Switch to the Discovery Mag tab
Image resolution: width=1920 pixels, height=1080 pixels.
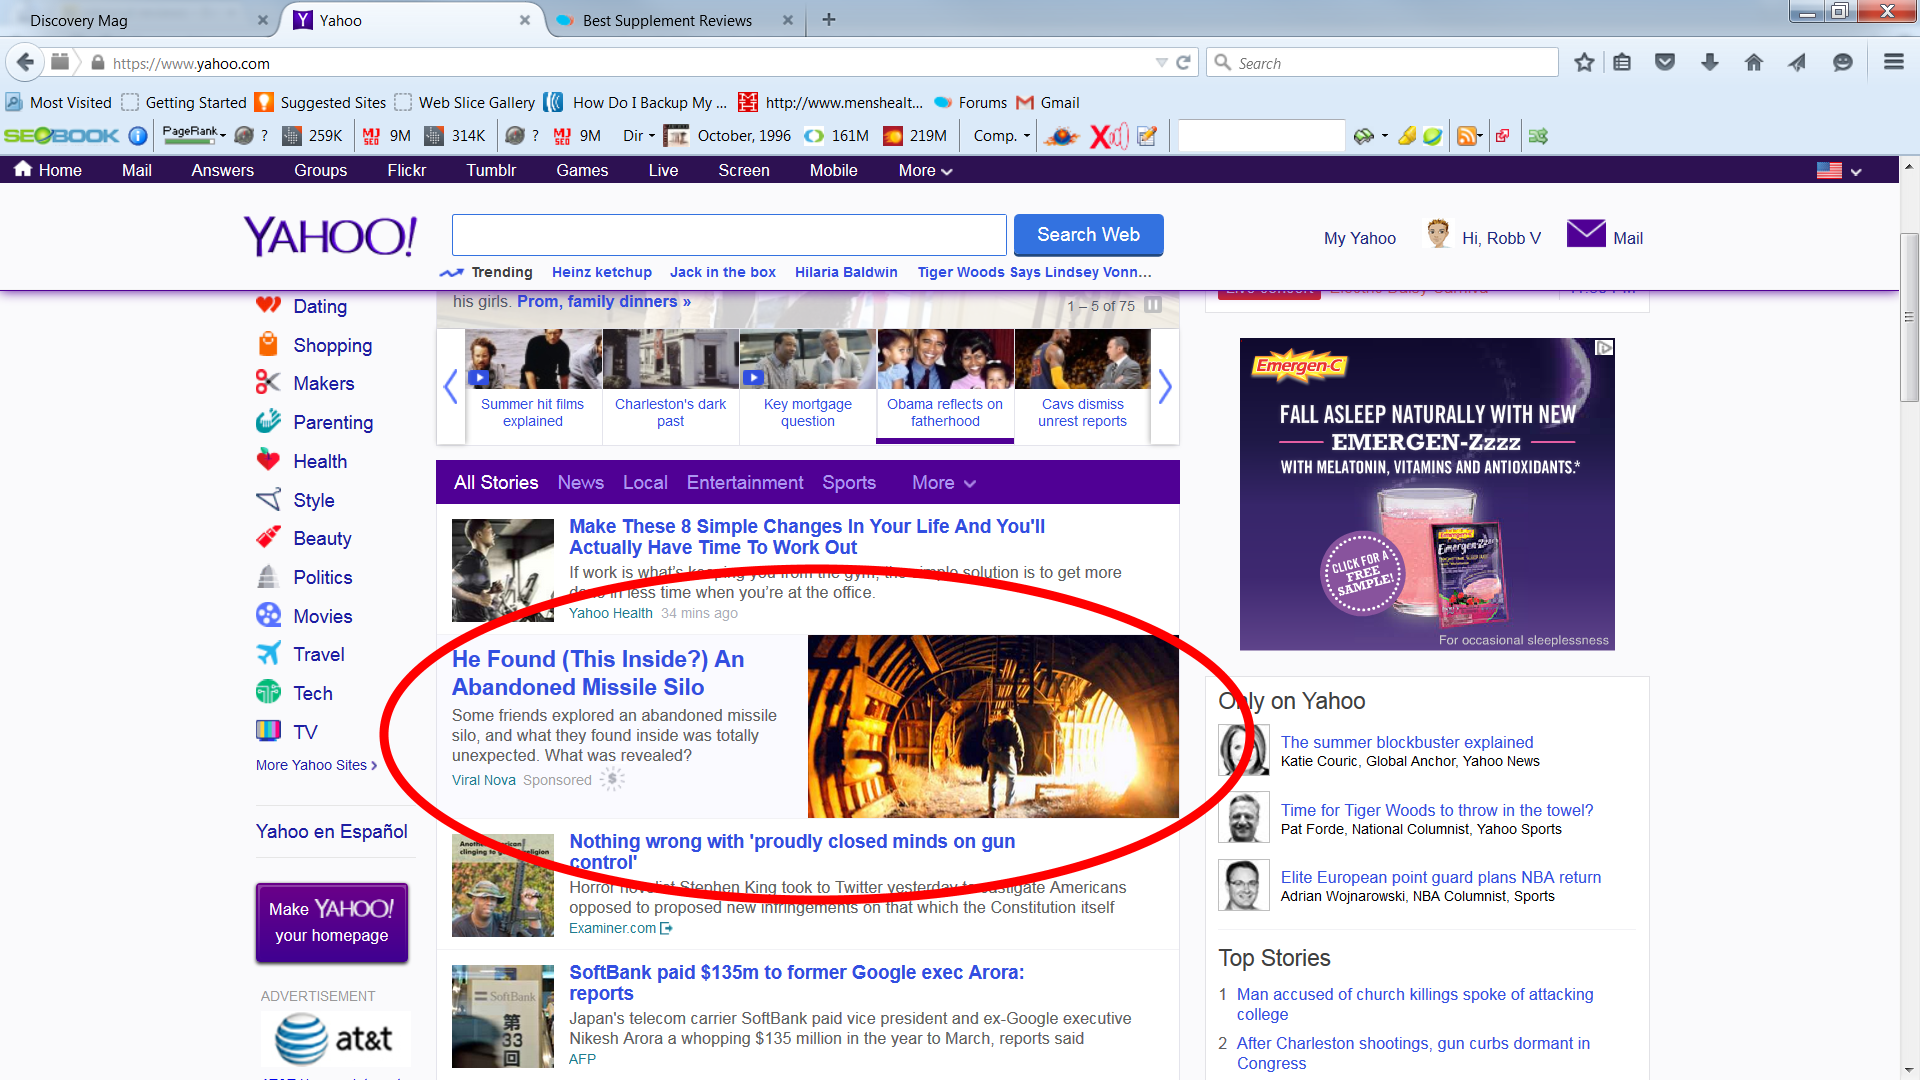[x=140, y=20]
